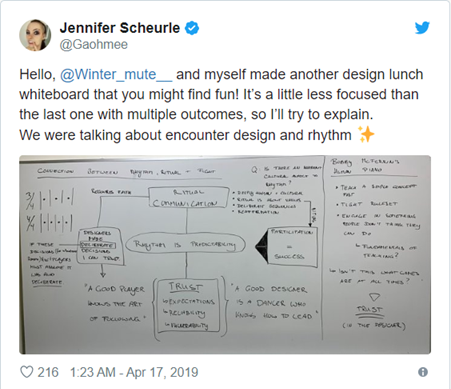Visit the @Gaohmee handle
The image size is (451, 389).
(x=93, y=45)
